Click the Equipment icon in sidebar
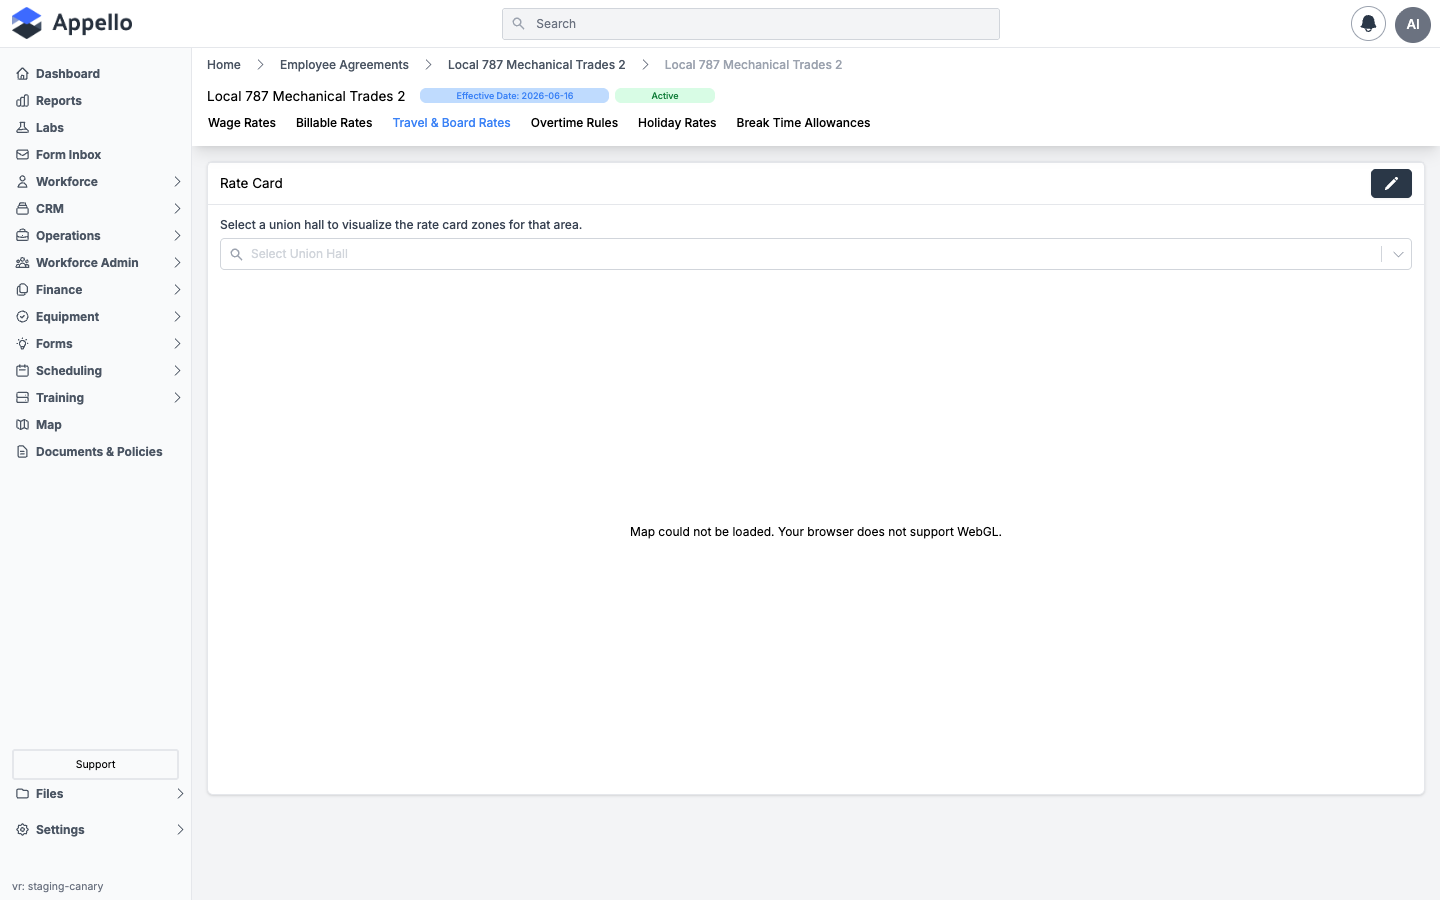1440x918 pixels. (x=22, y=317)
